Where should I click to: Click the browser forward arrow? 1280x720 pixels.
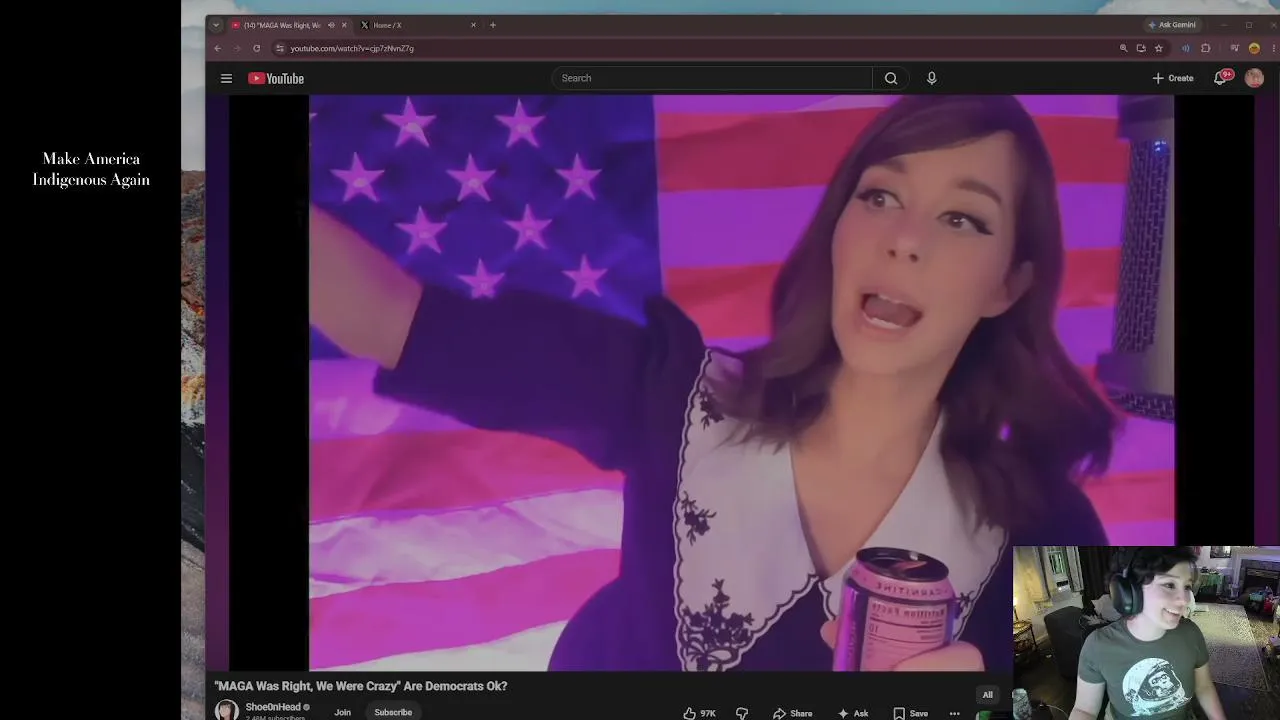[x=237, y=48]
